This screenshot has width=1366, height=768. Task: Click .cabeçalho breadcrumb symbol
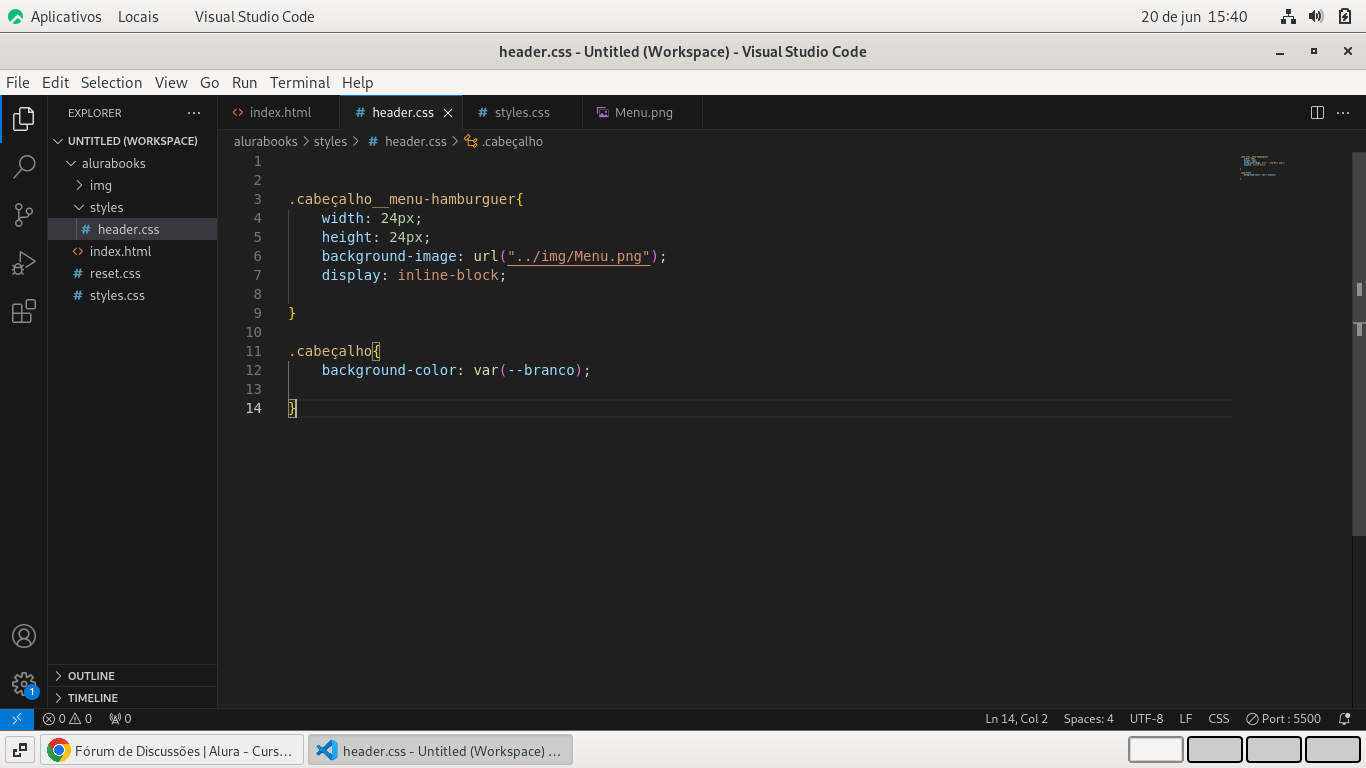pyautogui.click(x=503, y=142)
